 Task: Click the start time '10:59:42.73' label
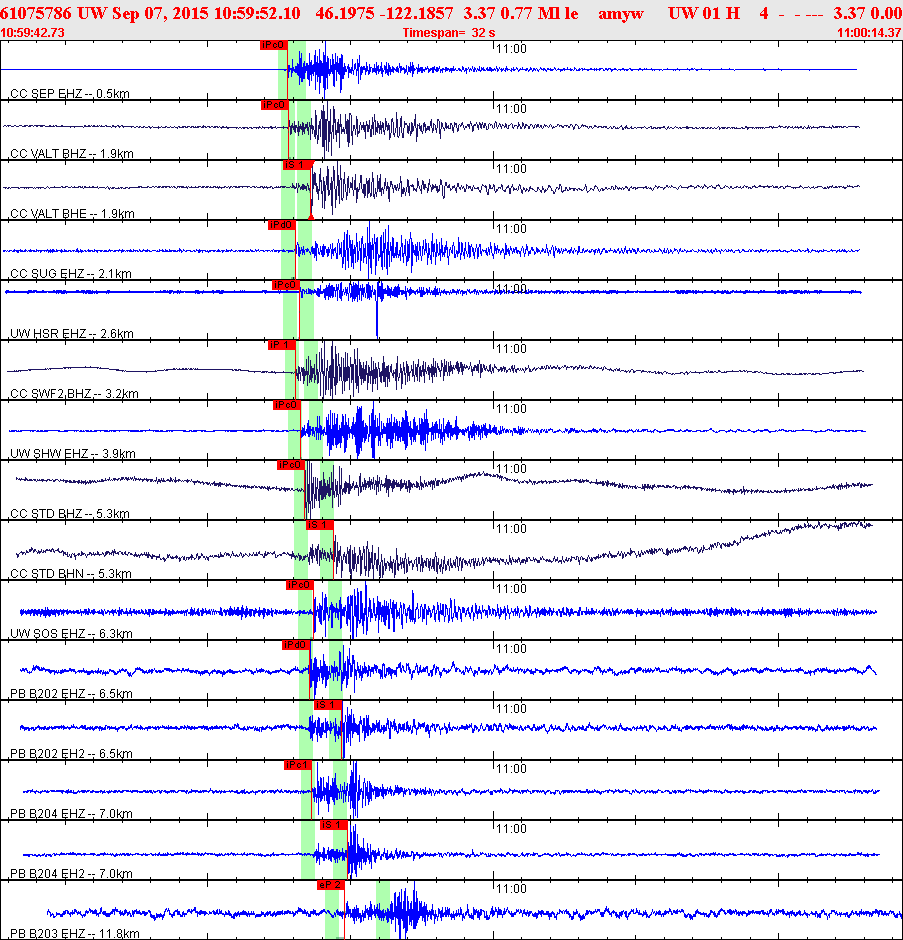pyautogui.click(x=32, y=32)
